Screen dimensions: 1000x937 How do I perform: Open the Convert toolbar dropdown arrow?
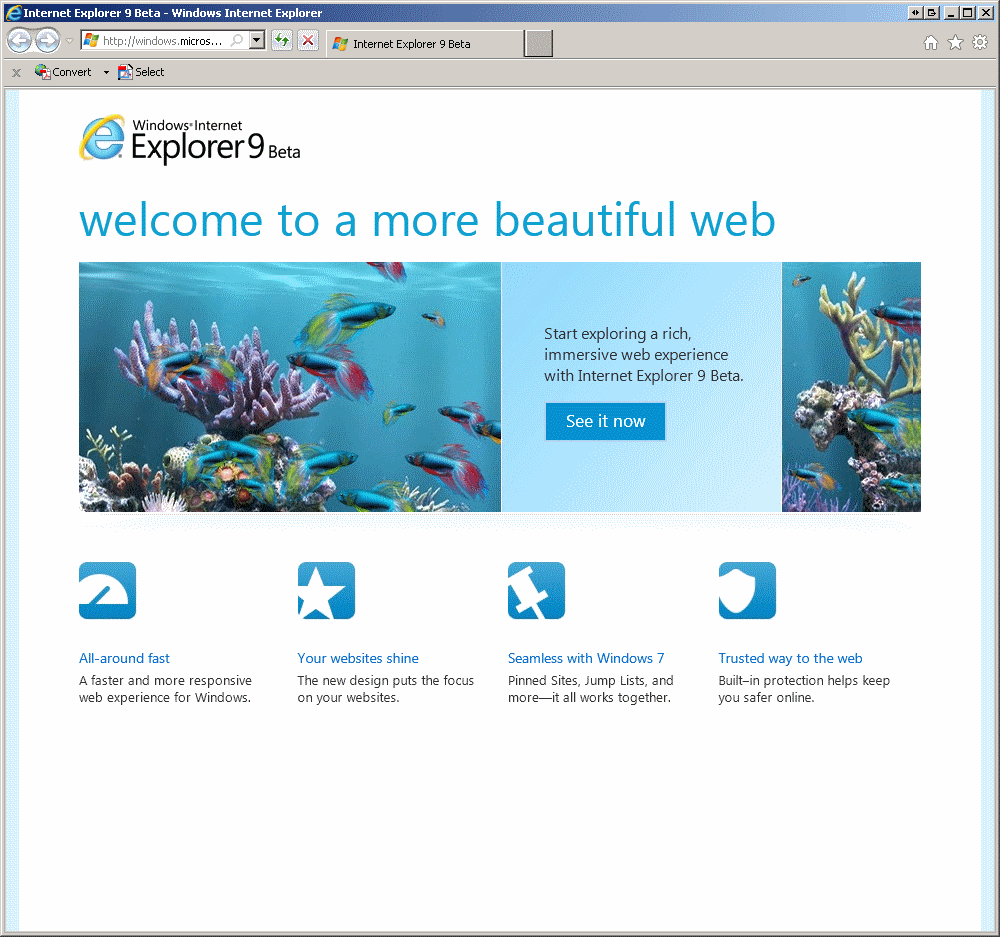point(106,72)
